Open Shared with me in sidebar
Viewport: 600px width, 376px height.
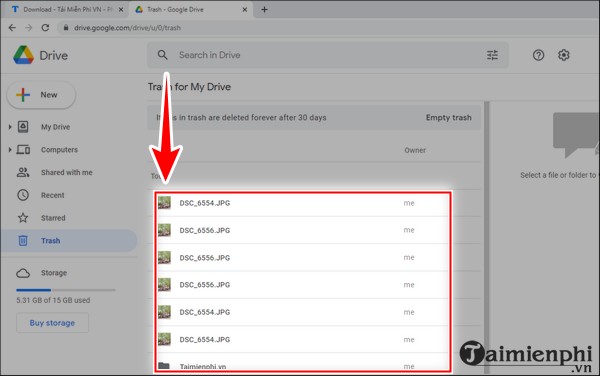(67, 173)
